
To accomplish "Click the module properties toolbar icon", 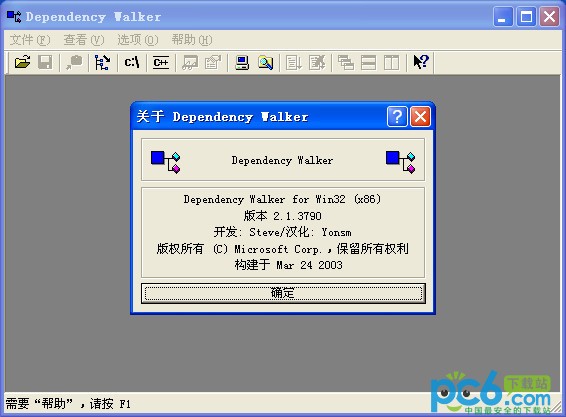I will pyautogui.click(x=213, y=62).
